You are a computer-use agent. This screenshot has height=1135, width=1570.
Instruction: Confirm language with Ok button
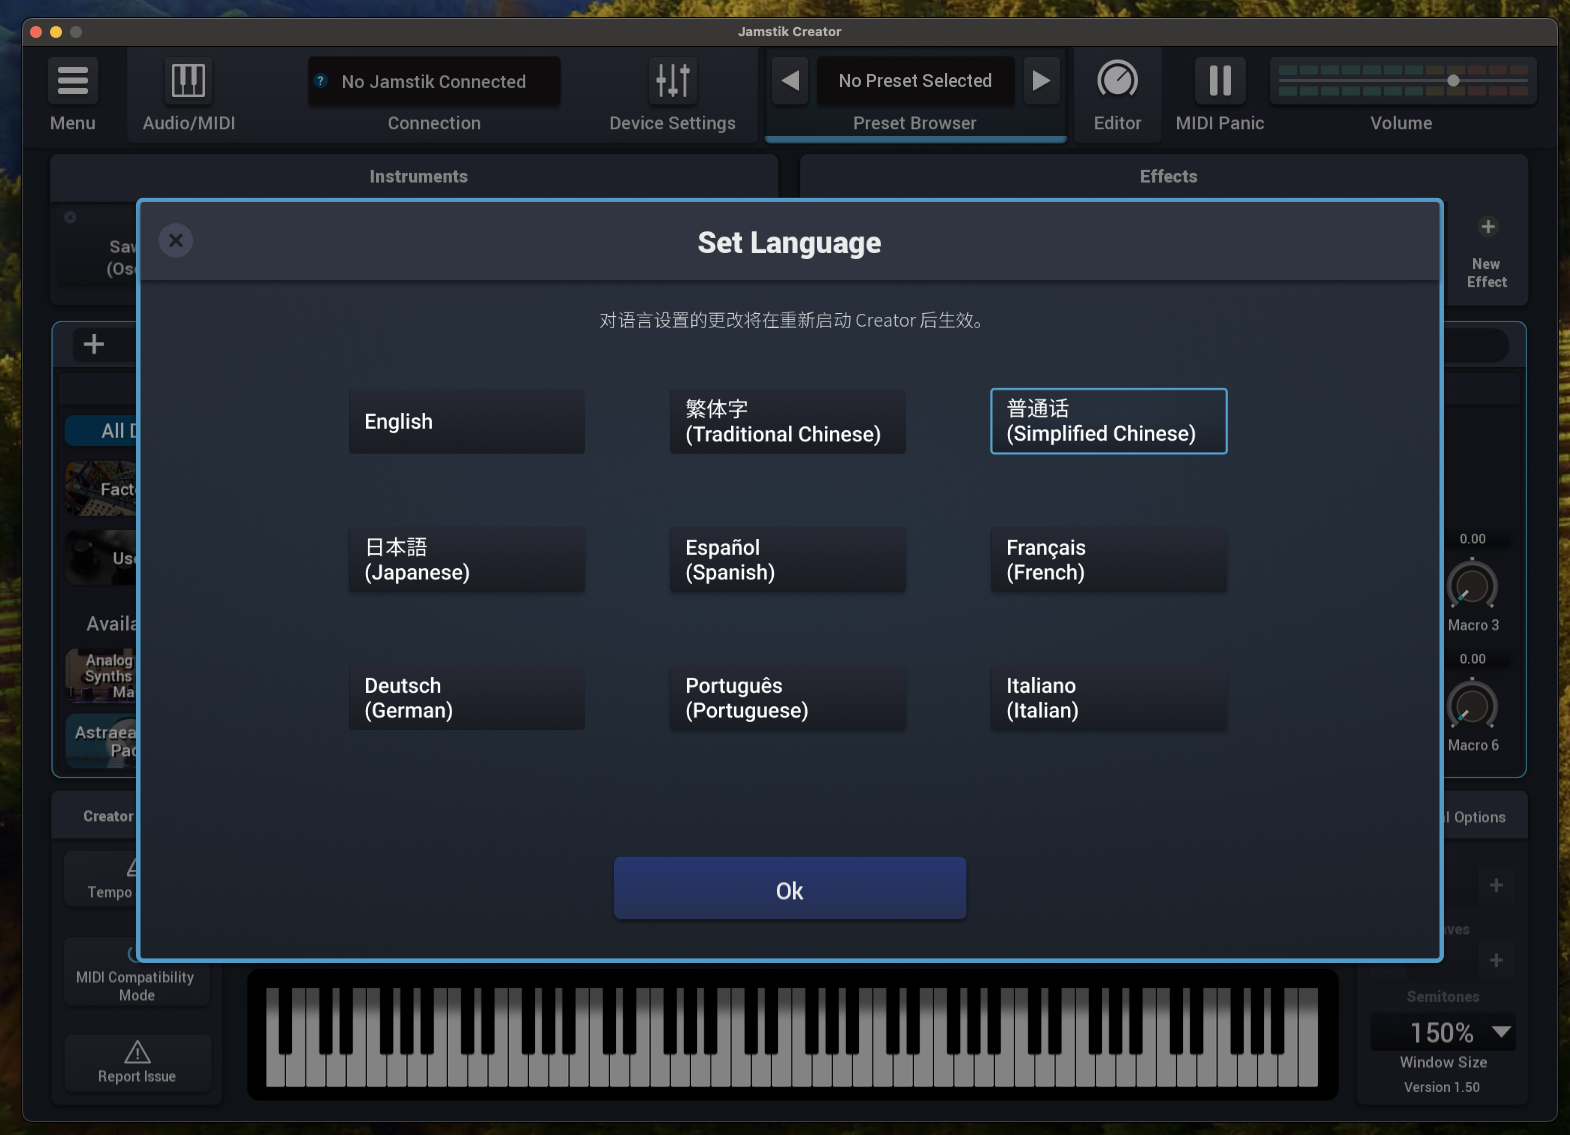coord(790,888)
